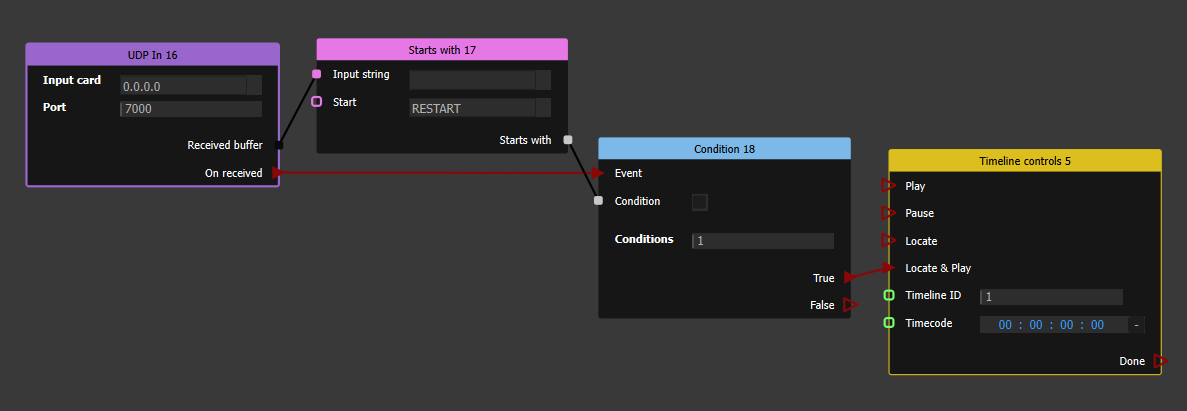
Task: Click the Starts with output port
Action: click(x=568, y=140)
